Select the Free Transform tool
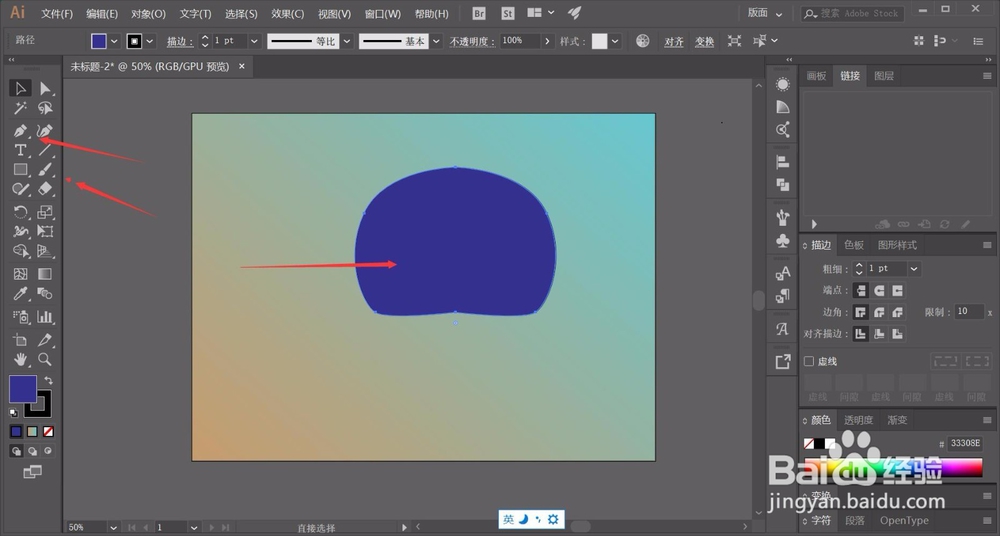This screenshot has height=536, width=1000. (x=45, y=231)
